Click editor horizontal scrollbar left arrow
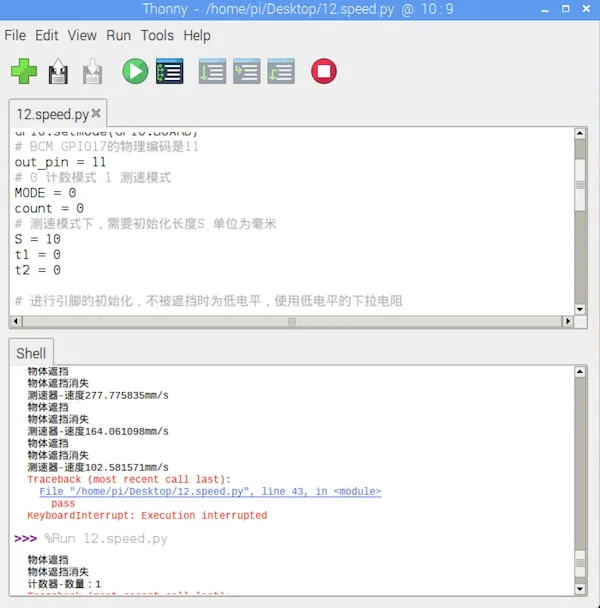600x608 pixels. point(16,321)
